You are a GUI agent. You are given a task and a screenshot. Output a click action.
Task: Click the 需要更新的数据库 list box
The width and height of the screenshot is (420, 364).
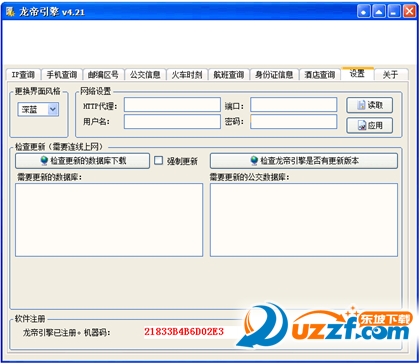pyautogui.click(x=109, y=220)
